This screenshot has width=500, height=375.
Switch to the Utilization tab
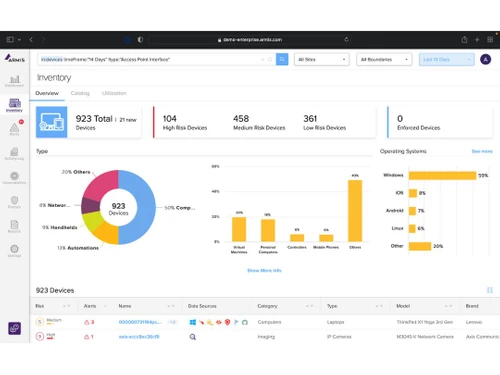click(x=114, y=93)
